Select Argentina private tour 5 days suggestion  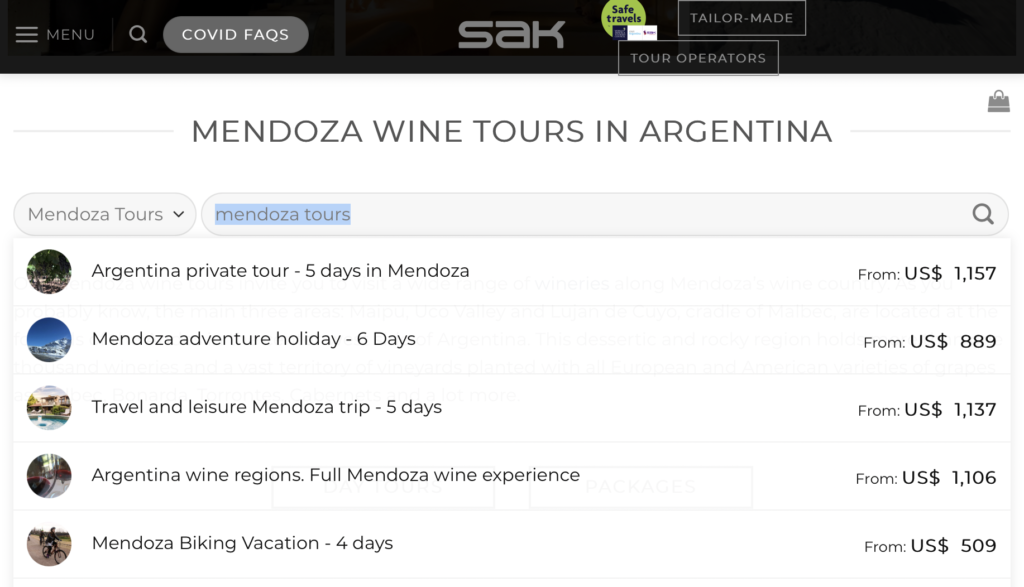click(280, 271)
